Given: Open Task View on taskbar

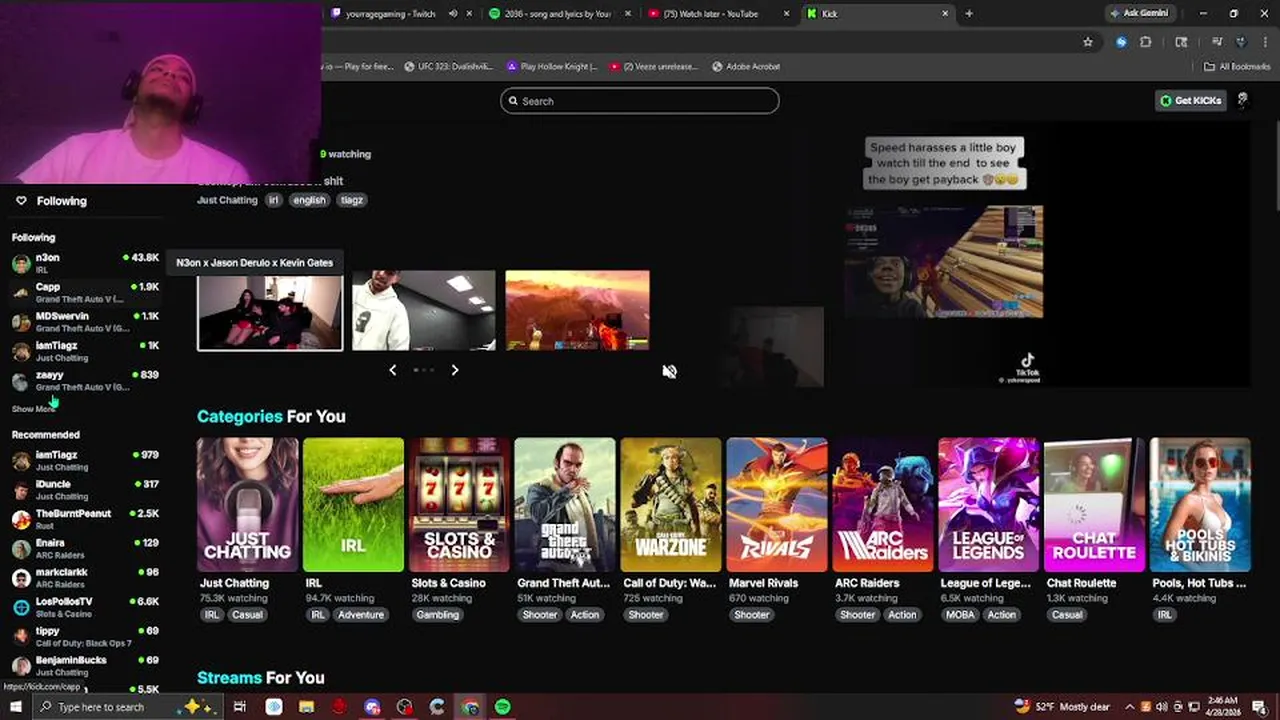Looking at the screenshot, I should (x=240, y=707).
